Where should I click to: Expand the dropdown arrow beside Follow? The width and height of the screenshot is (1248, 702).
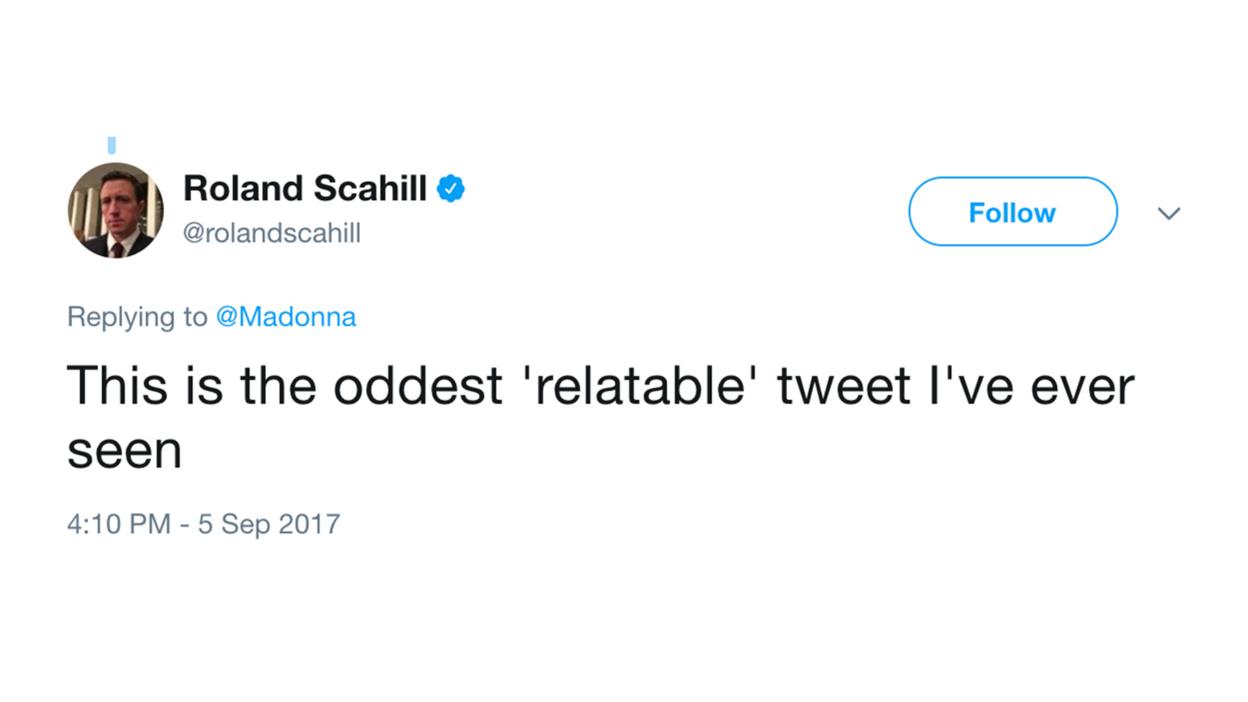point(1169,212)
